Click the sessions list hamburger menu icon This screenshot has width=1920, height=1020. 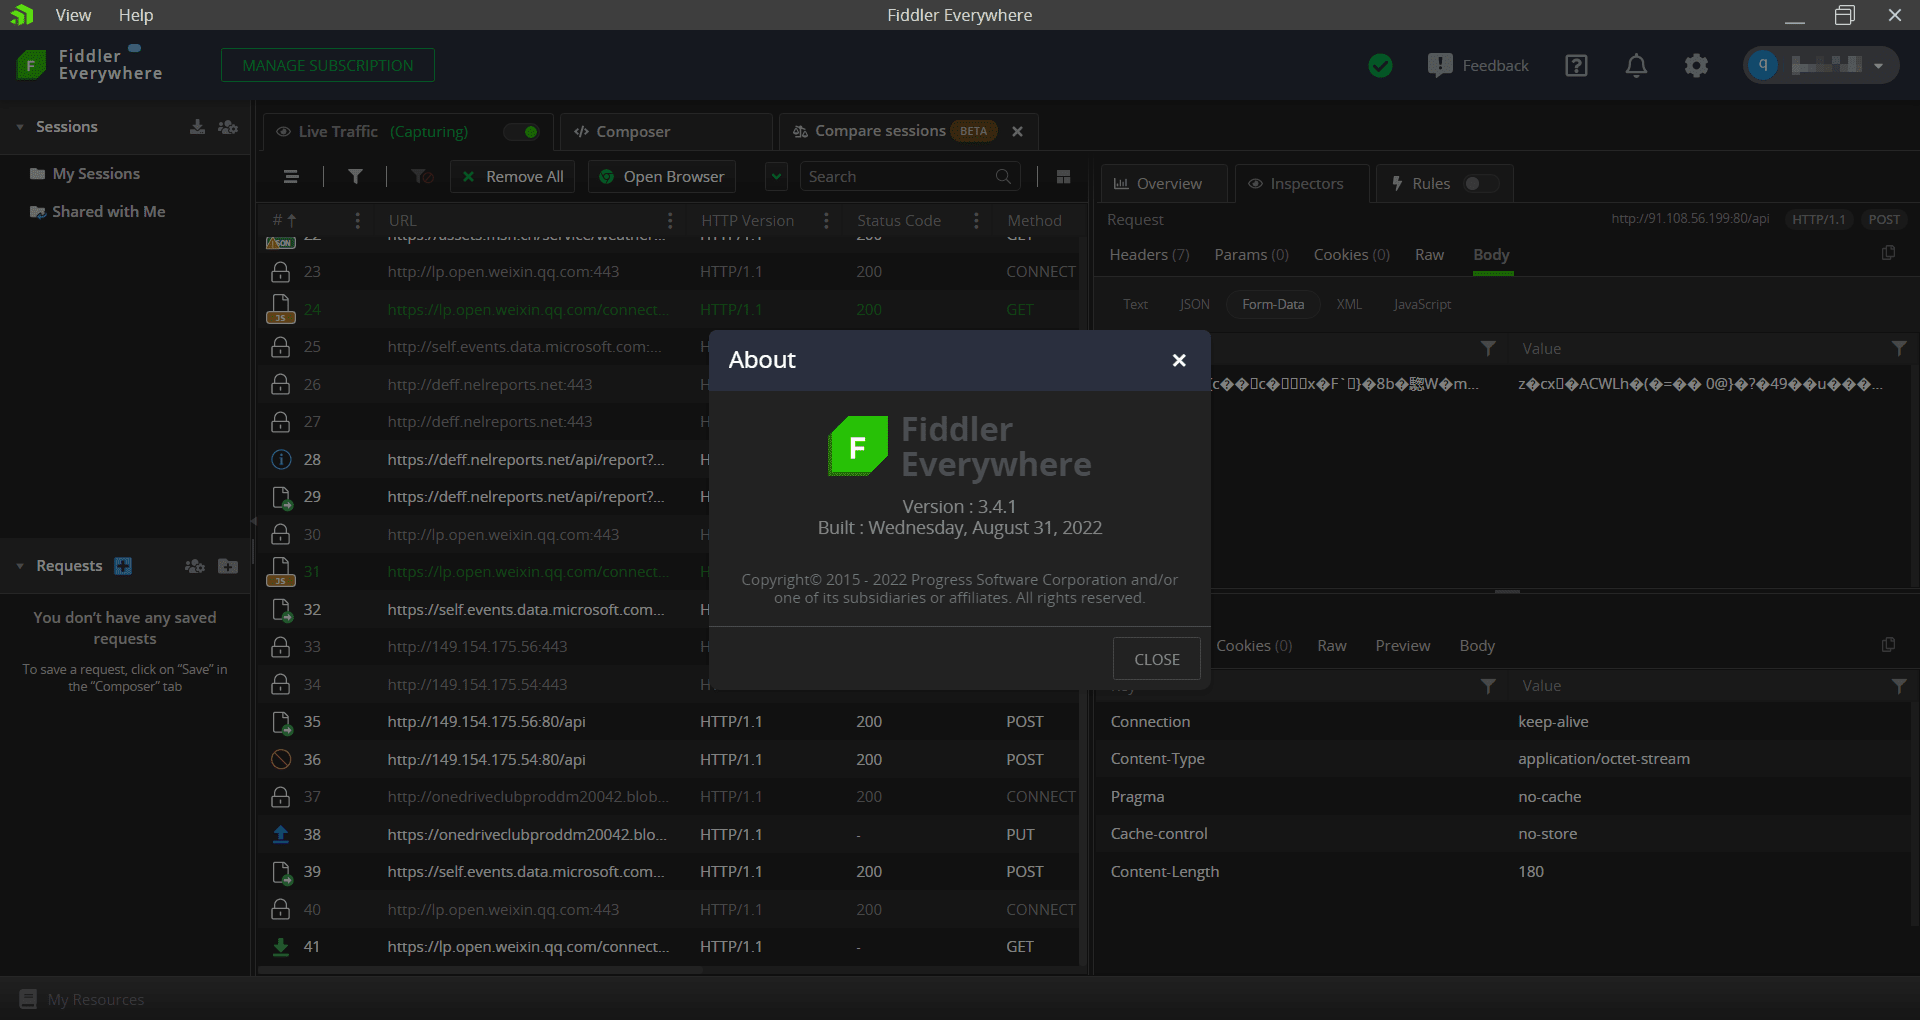(x=291, y=177)
